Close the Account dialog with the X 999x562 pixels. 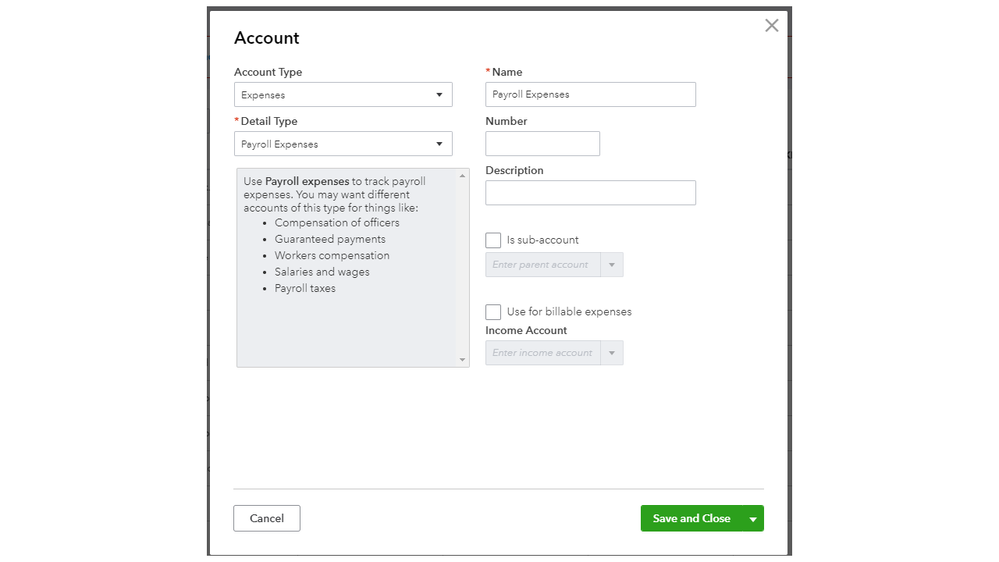tap(771, 26)
